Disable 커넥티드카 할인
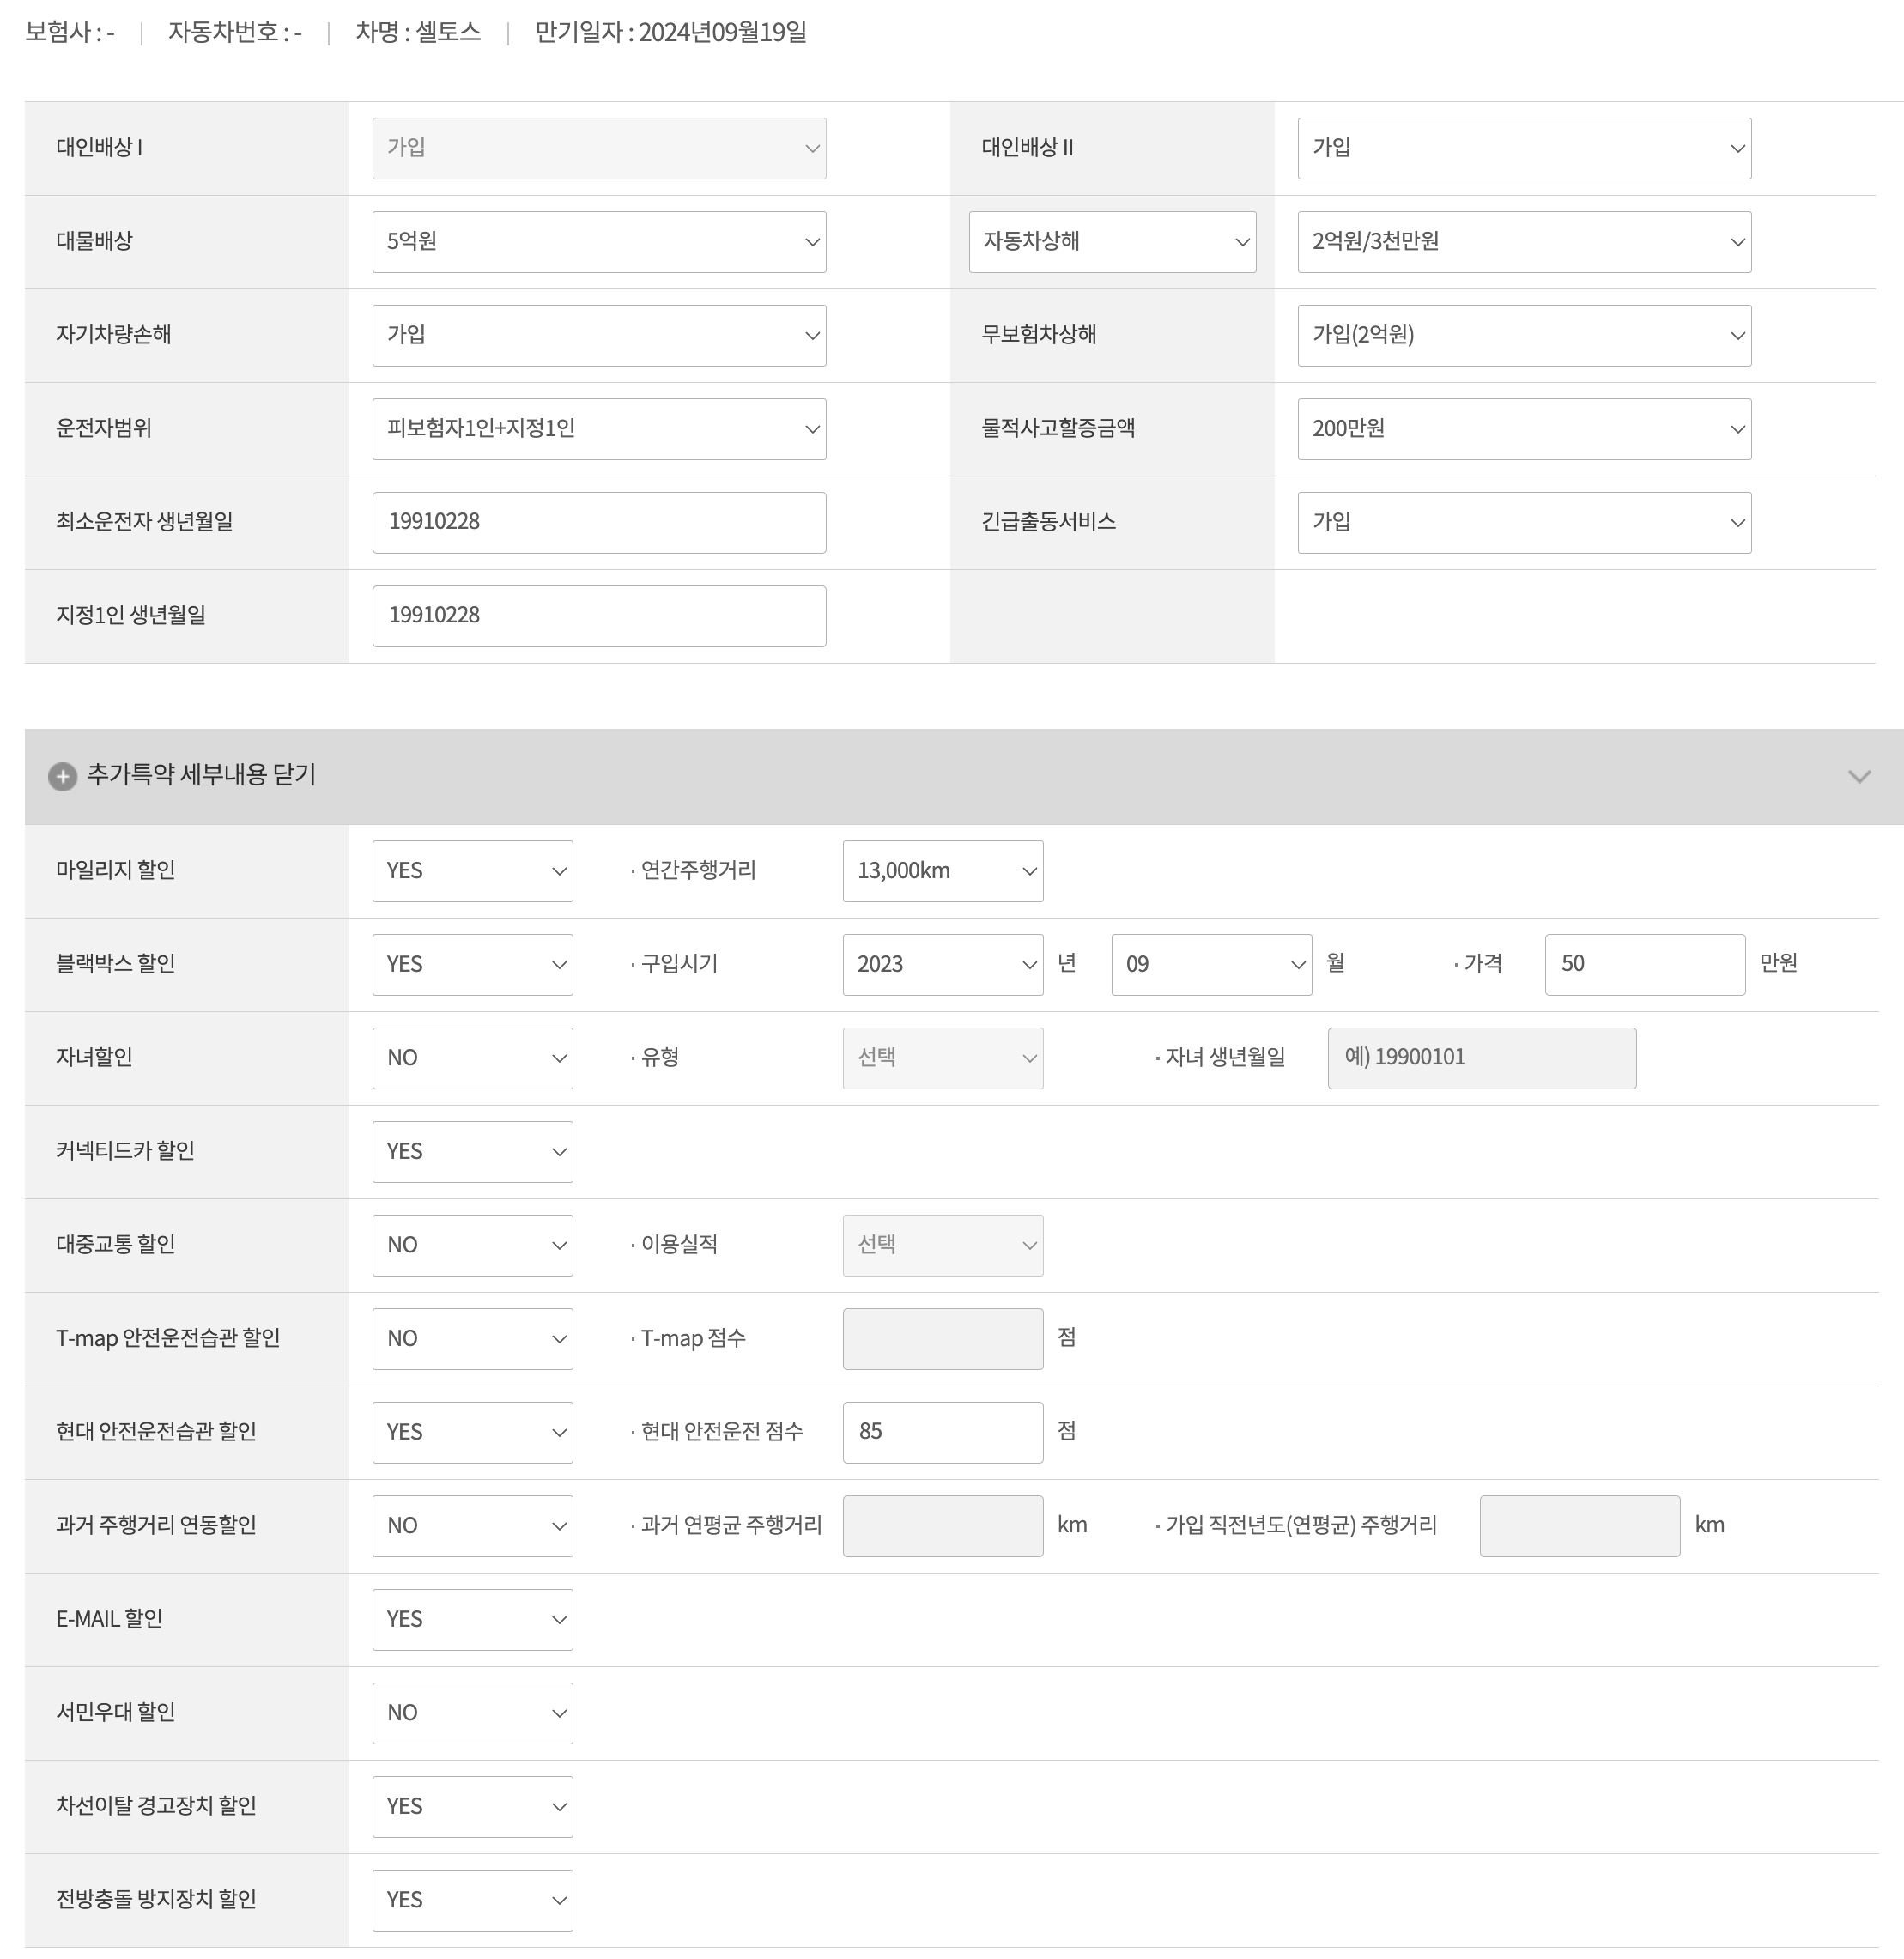Image resolution: width=1904 pixels, height=1959 pixels. pos(471,1151)
